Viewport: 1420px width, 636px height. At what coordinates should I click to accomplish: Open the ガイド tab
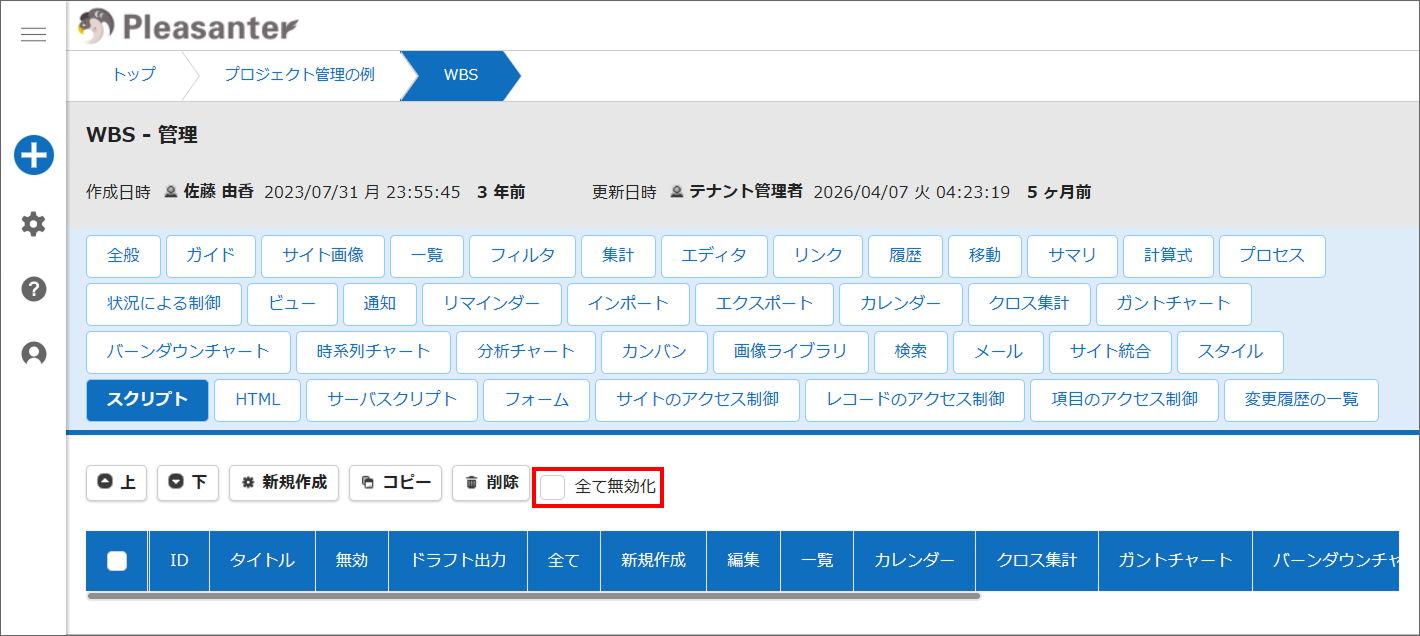click(x=211, y=256)
